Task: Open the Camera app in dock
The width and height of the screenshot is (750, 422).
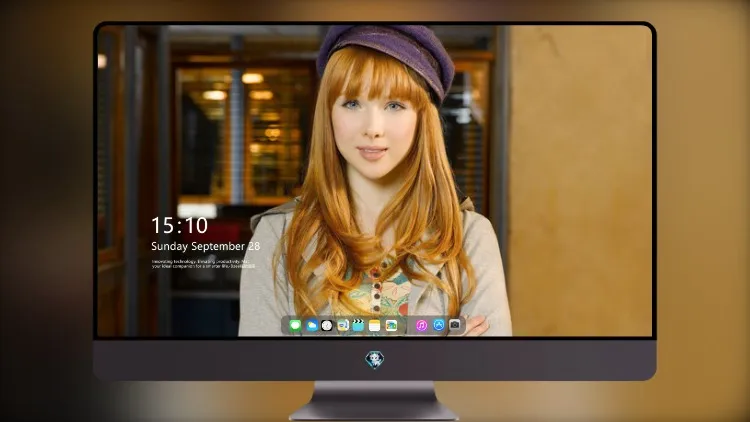Action: [455, 325]
